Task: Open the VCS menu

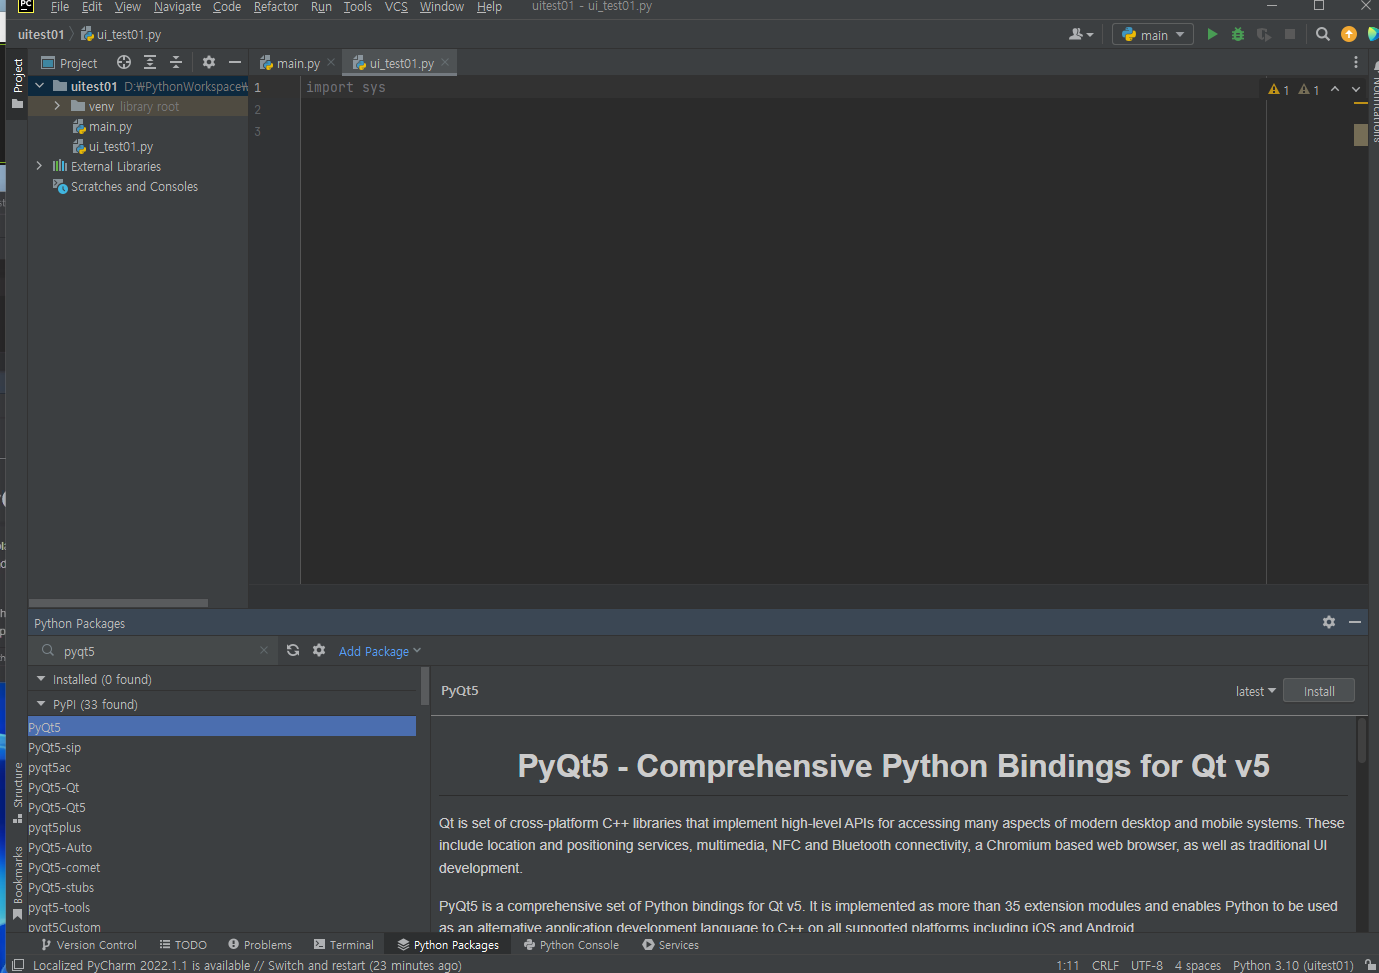Action: coord(396,7)
